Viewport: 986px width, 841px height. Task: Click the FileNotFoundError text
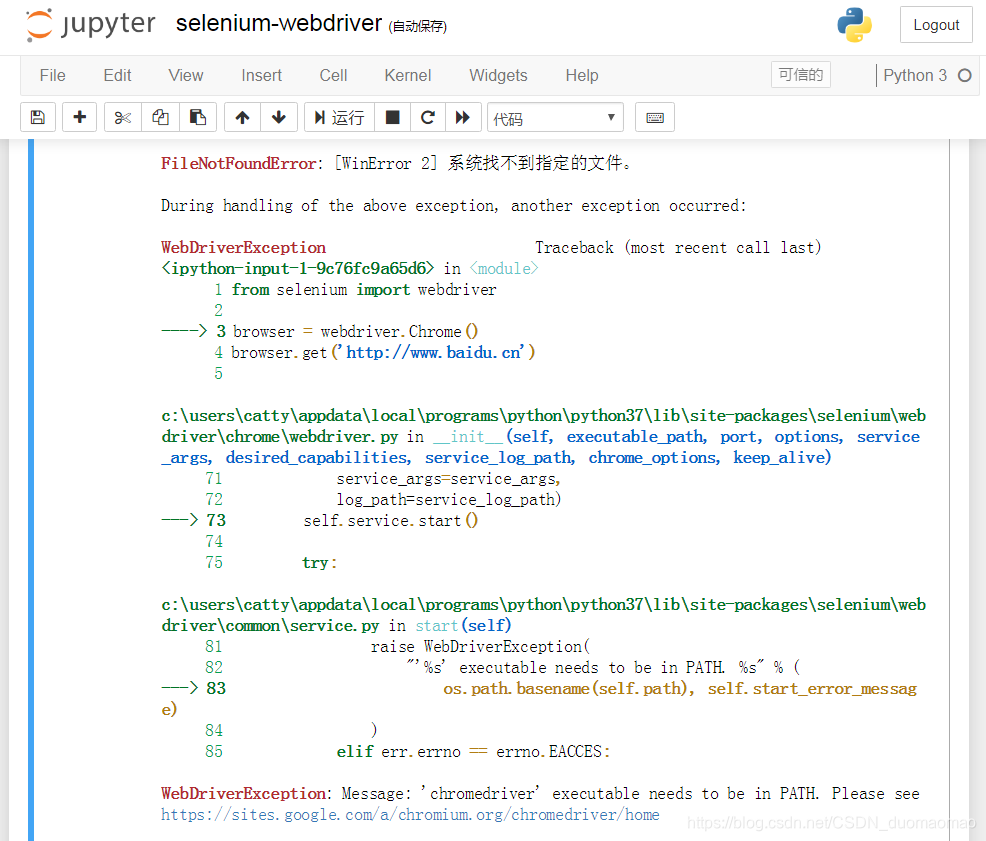click(238, 164)
